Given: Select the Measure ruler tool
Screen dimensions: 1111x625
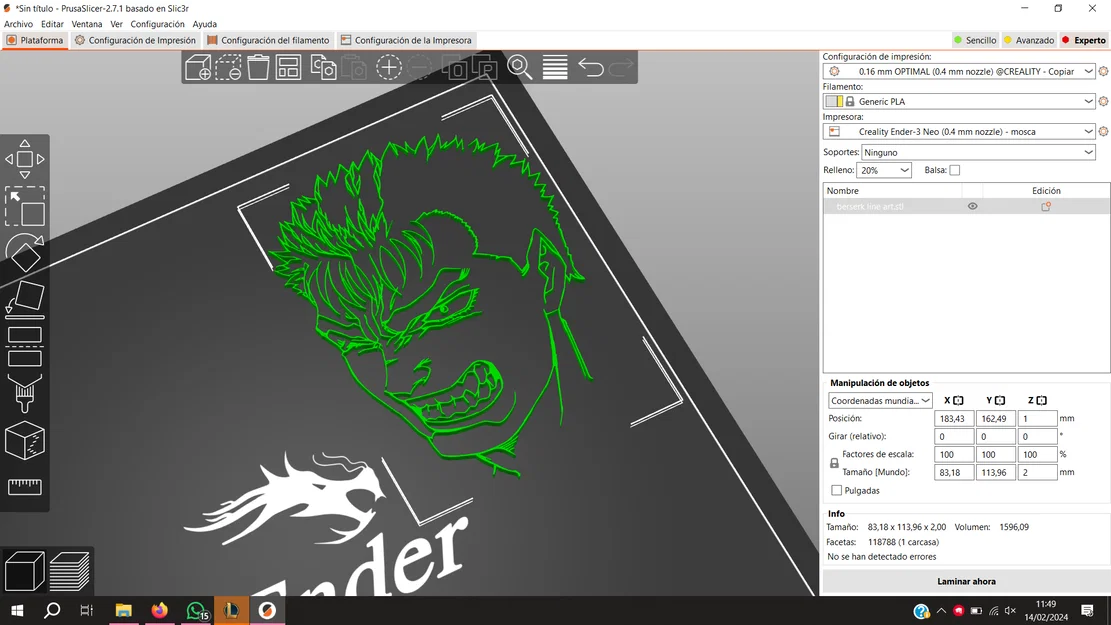Looking at the screenshot, I should (x=25, y=486).
